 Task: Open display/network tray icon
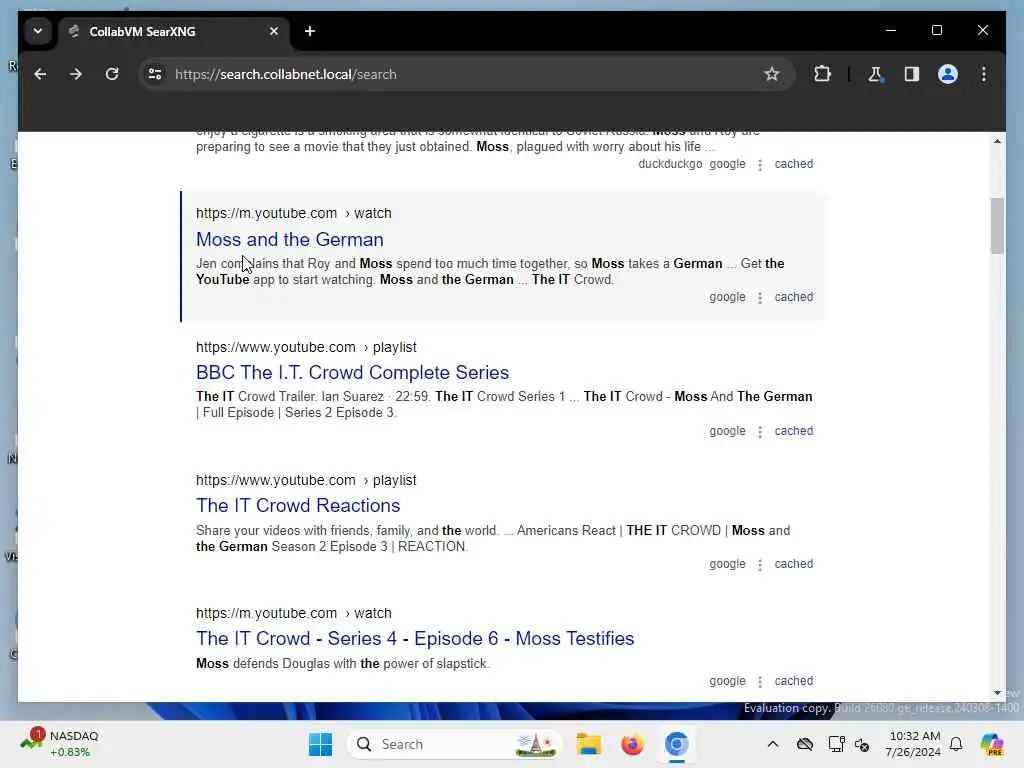click(x=836, y=744)
